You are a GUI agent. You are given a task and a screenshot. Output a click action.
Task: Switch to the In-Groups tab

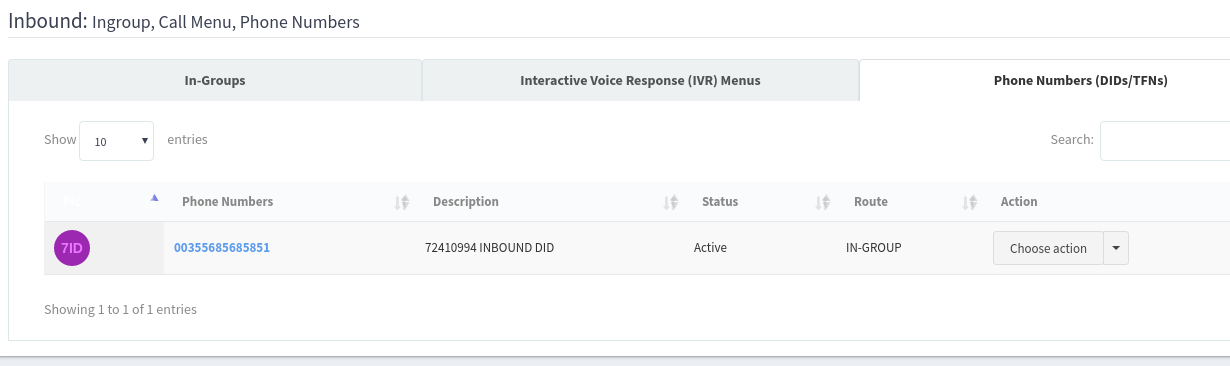(x=215, y=80)
